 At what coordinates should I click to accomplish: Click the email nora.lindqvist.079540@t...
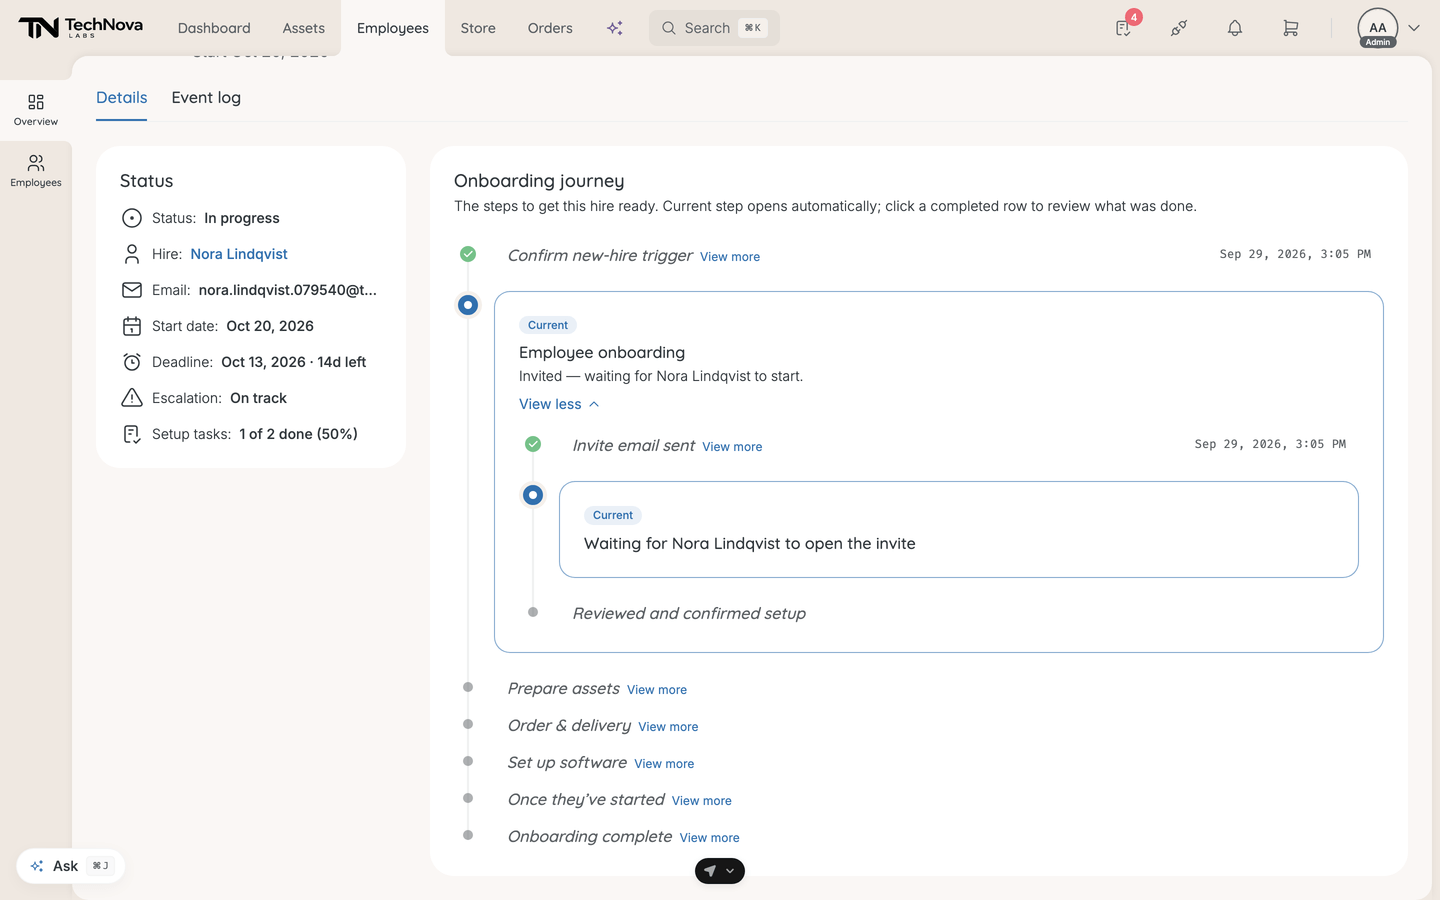pos(288,290)
